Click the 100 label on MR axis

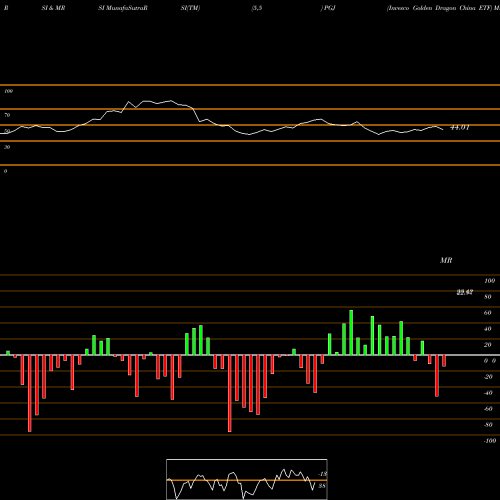[490, 281]
